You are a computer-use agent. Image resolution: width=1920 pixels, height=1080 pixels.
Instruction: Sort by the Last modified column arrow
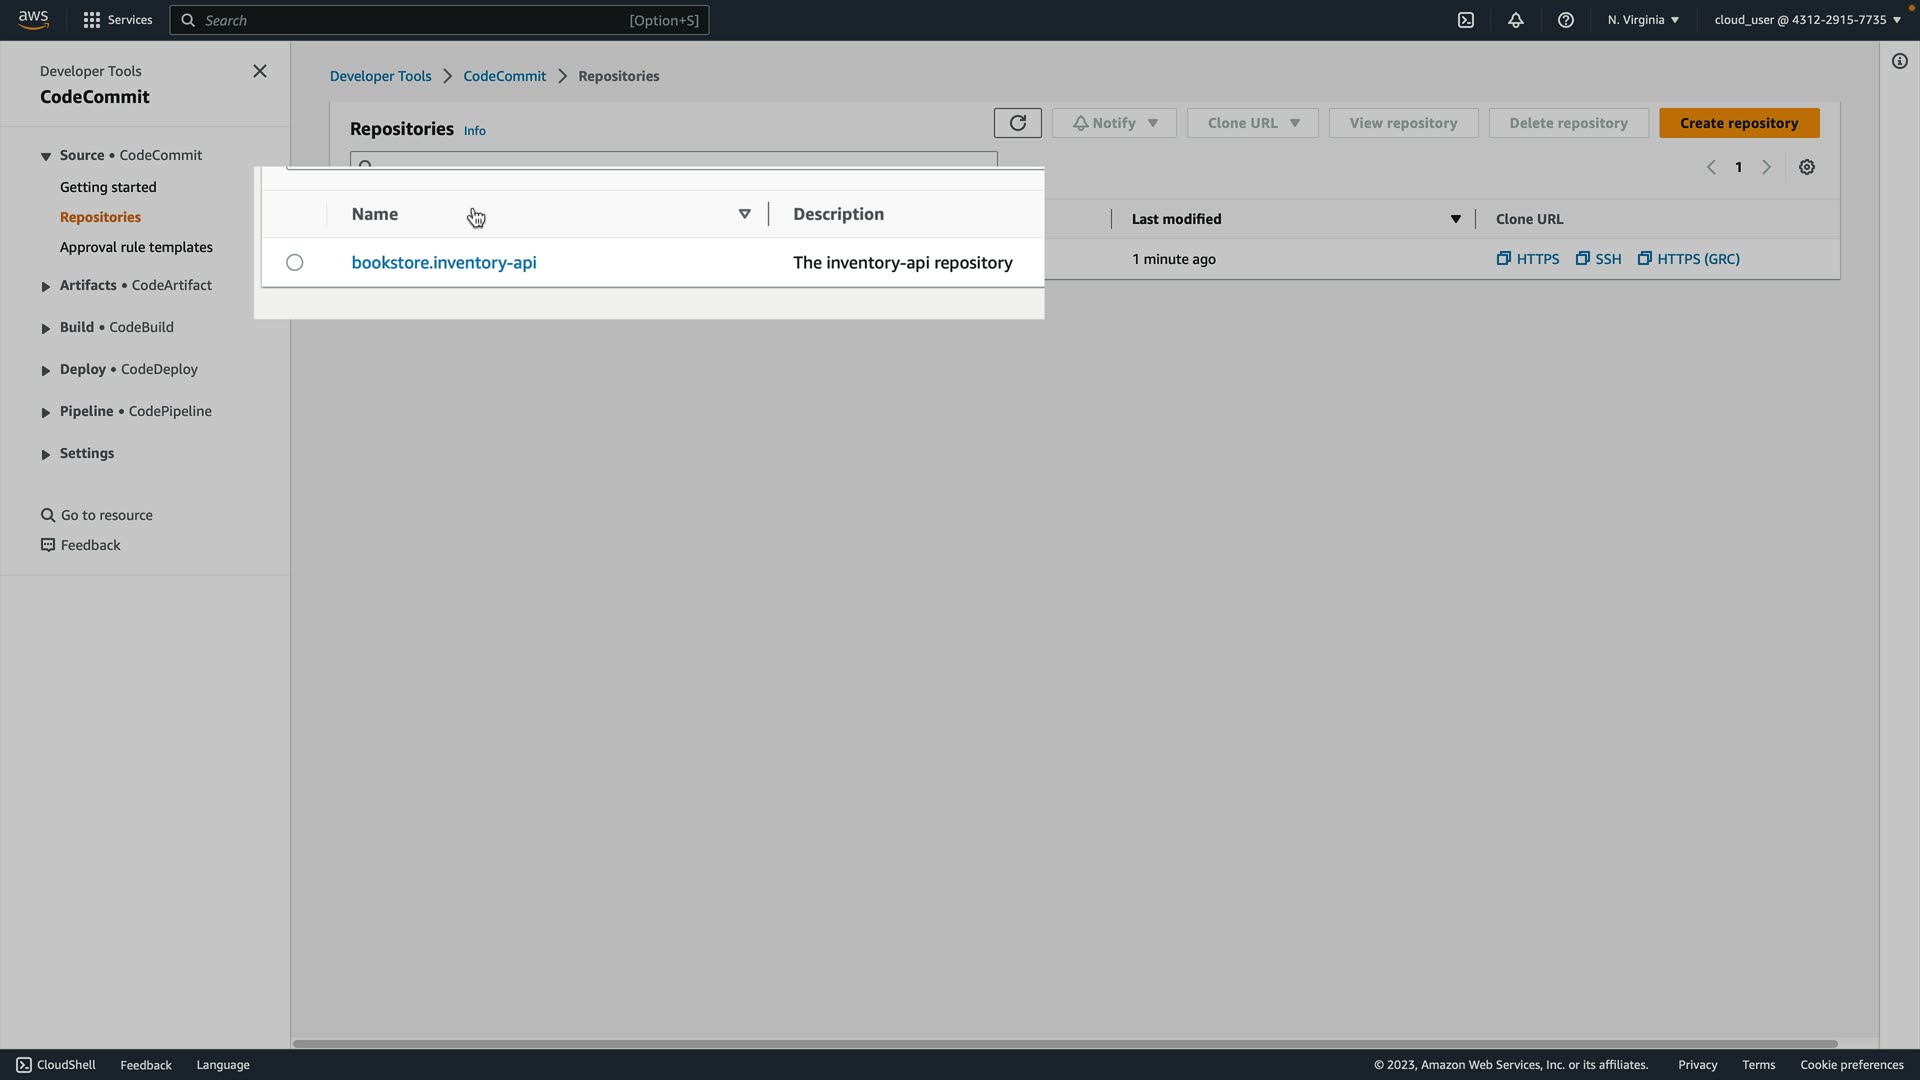click(x=1455, y=219)
